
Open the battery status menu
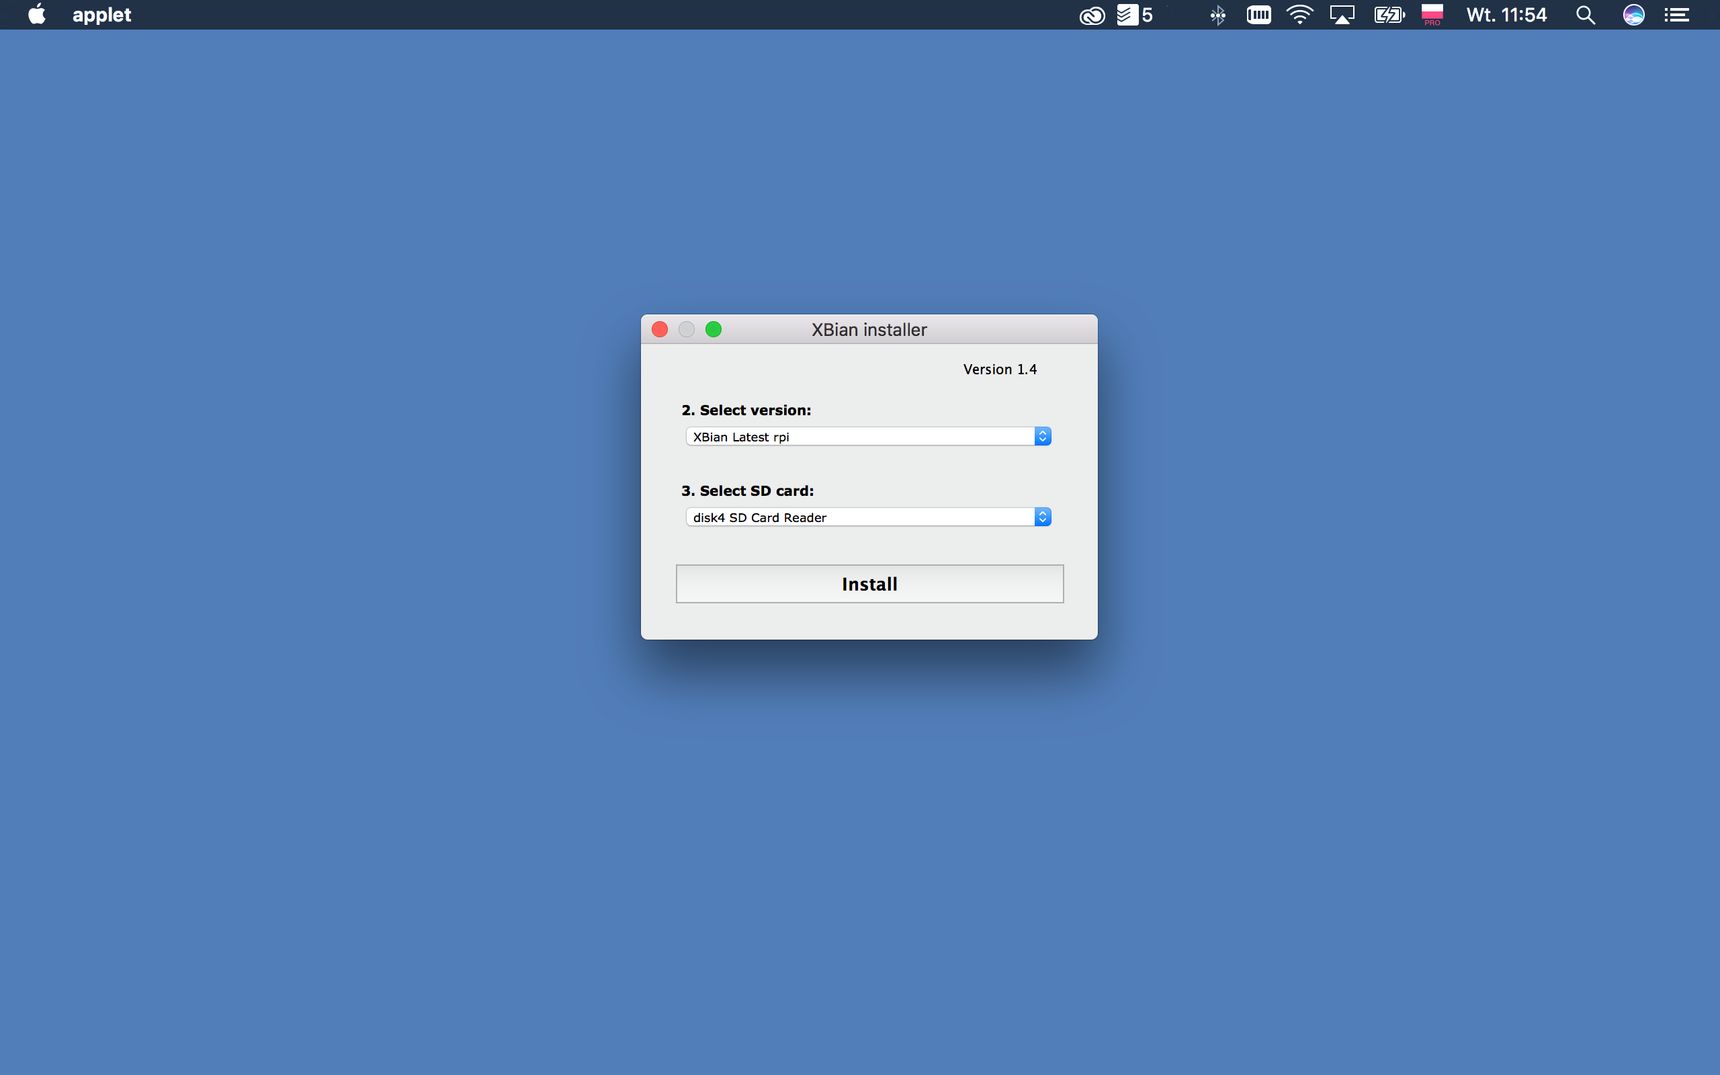(x=1389, y=15)
